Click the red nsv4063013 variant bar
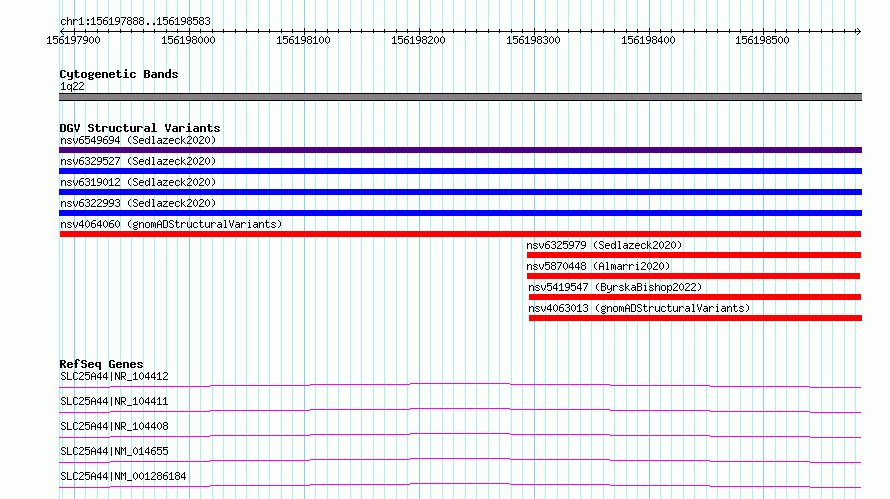Viewport: 890px width, 499px height. (695, 318)
